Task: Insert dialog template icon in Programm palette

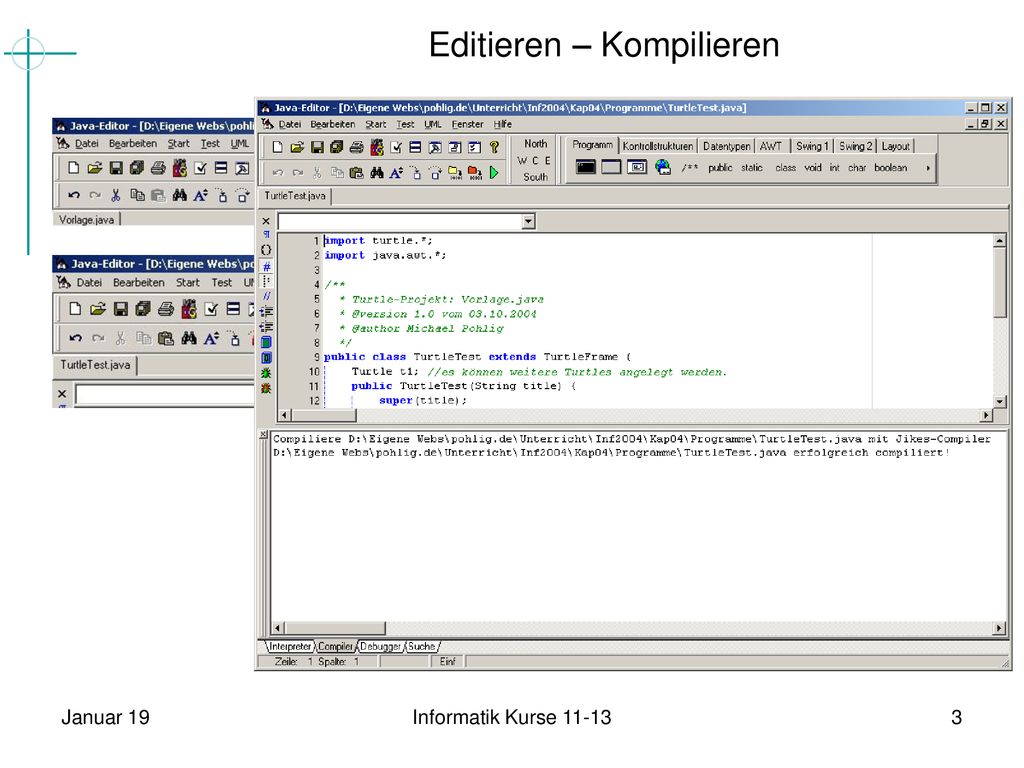Action: [637, 167]
